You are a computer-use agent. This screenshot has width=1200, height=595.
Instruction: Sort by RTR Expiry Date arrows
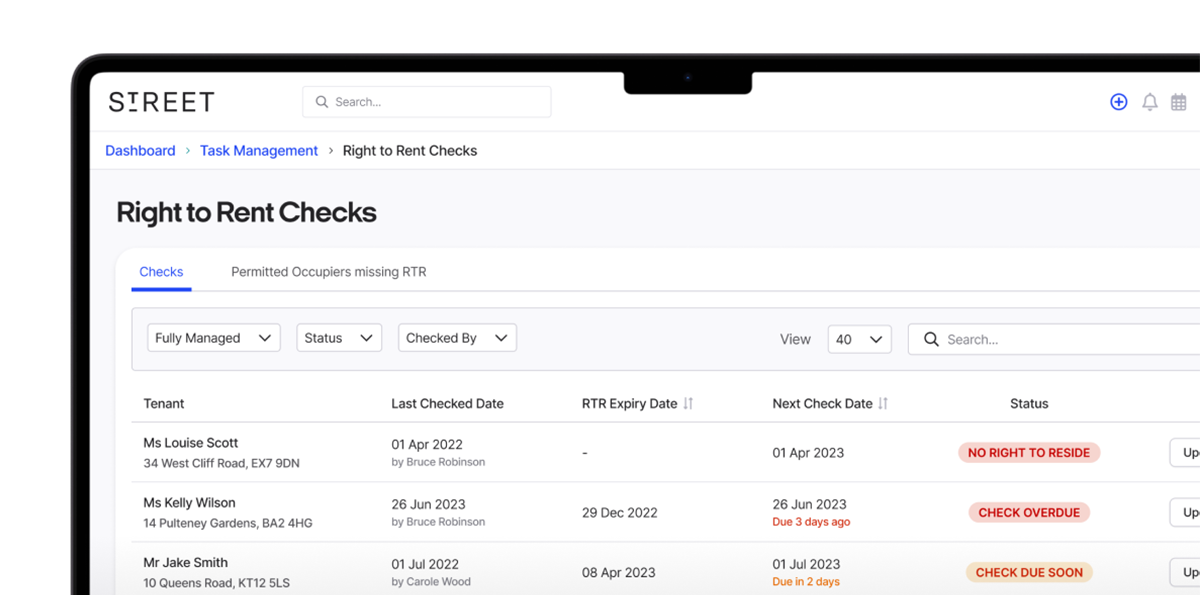(688, 404)
